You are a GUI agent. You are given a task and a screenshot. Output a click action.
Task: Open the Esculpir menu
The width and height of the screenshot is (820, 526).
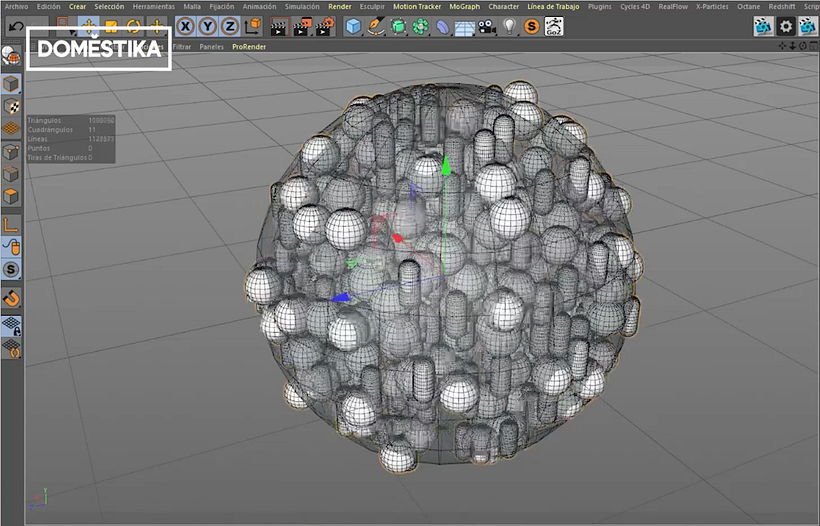372,6
